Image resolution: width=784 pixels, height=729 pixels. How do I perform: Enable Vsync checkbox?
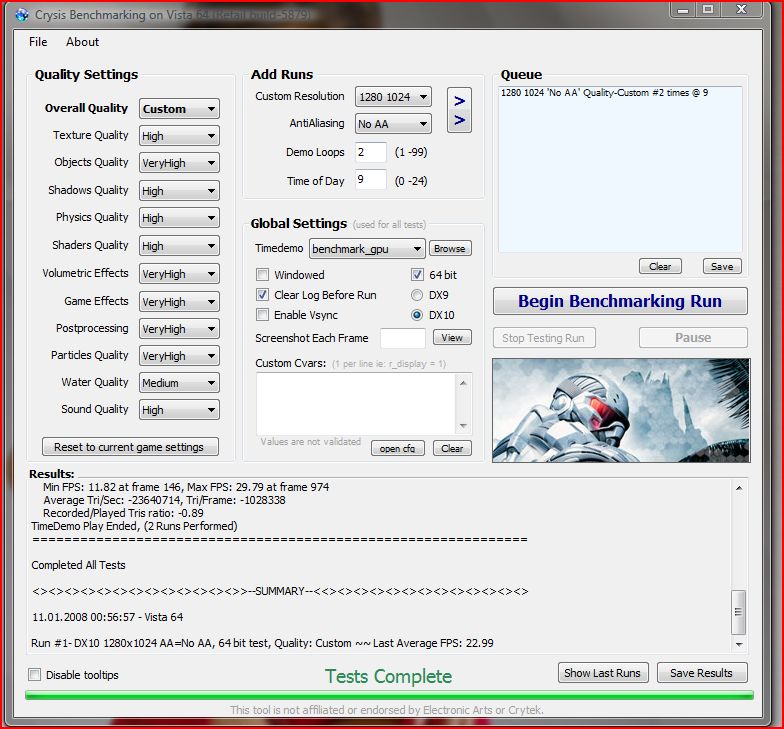[262, 314]
